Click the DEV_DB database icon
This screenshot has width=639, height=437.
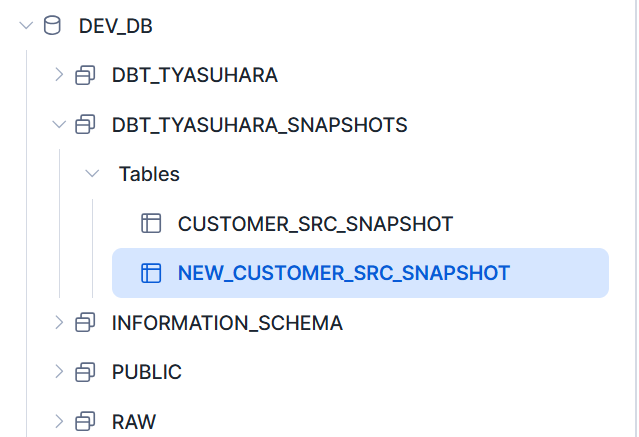[52, 26]
